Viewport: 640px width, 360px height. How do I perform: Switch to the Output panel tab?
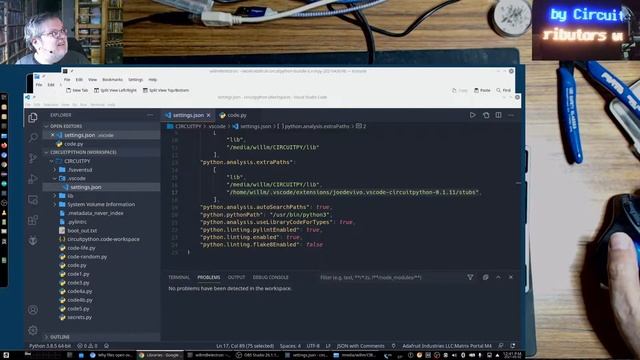point(236,277)
